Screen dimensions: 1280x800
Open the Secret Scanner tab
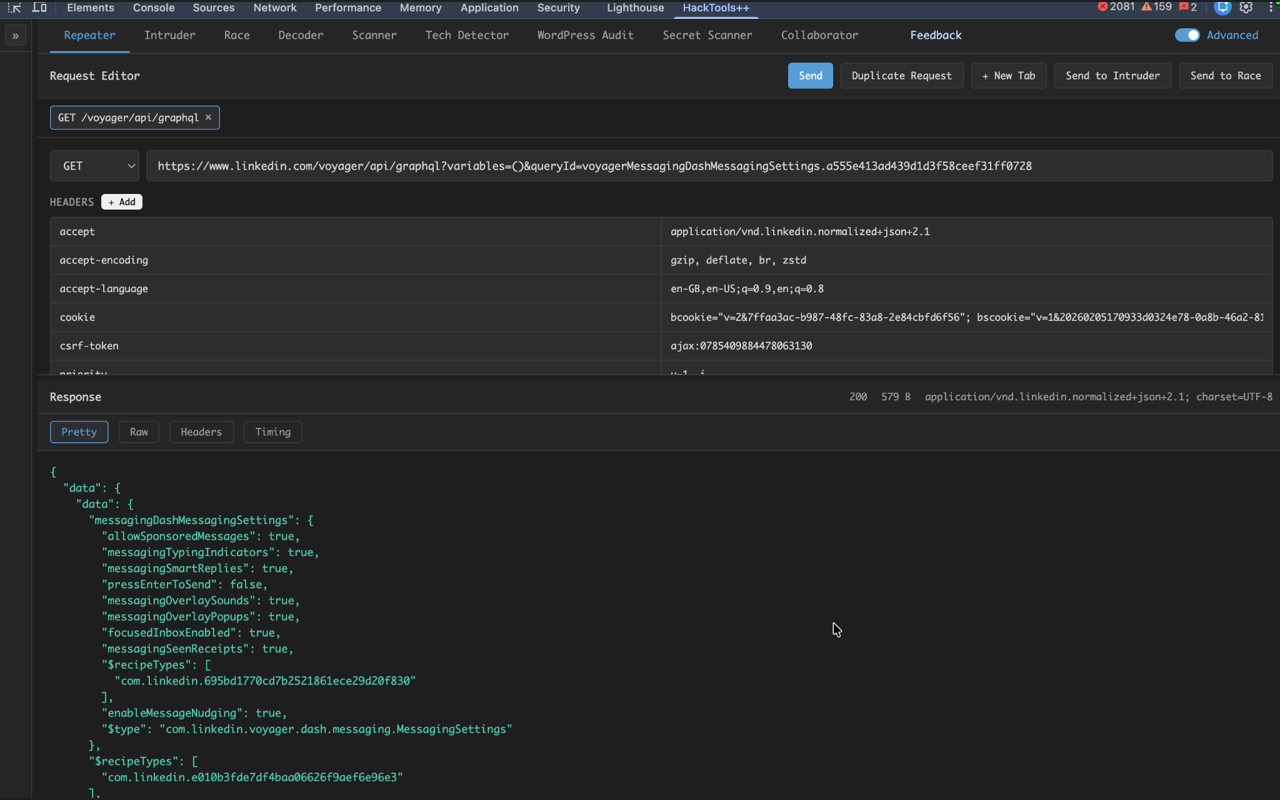tap(708, 35)
